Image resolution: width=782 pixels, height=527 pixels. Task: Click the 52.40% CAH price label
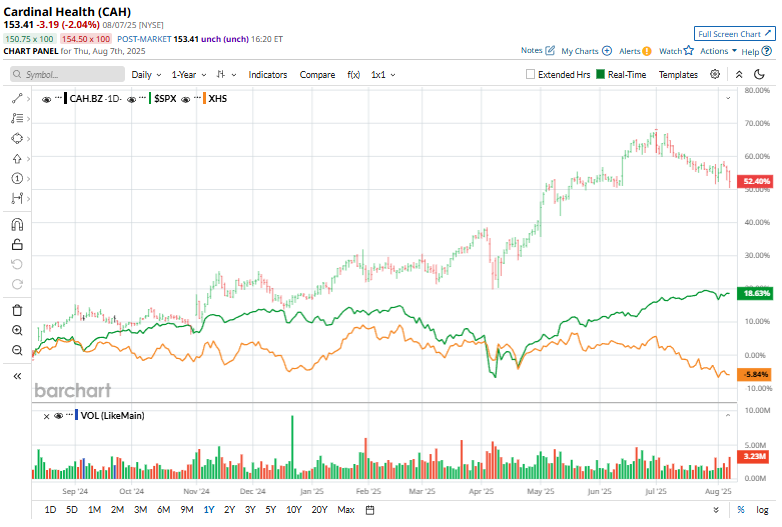[756, 181]
